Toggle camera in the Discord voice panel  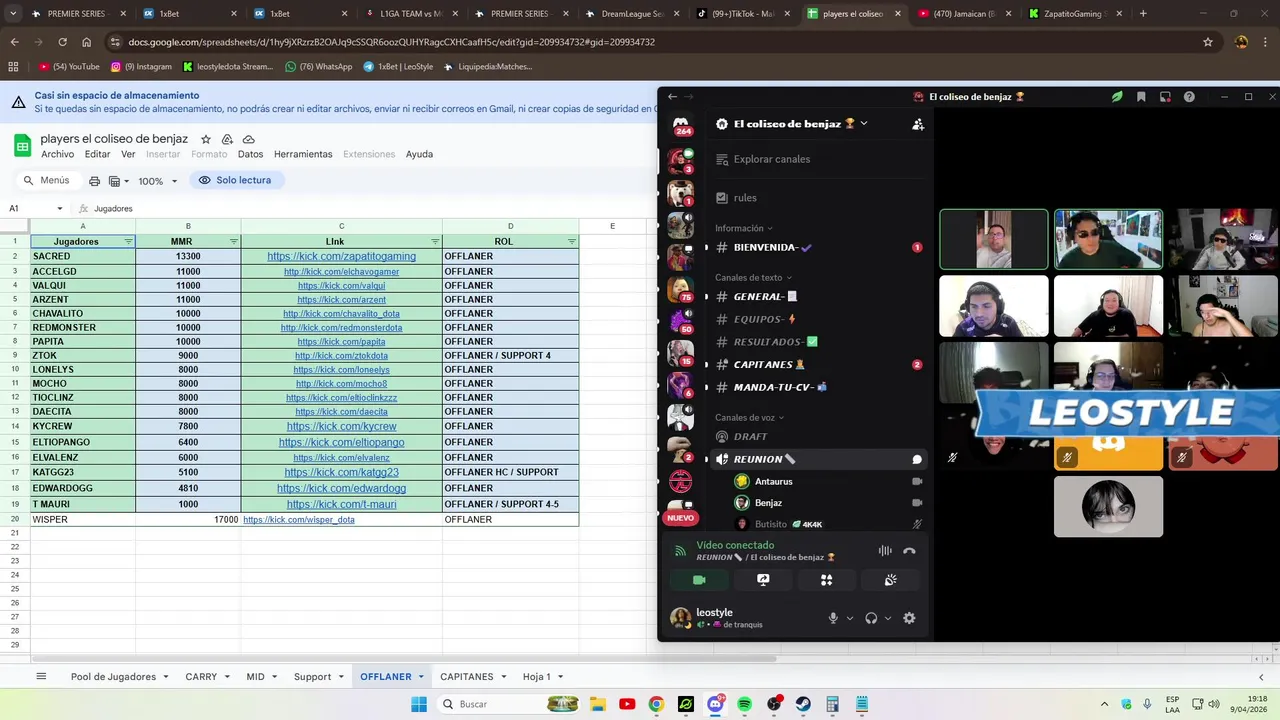(699, 580)
